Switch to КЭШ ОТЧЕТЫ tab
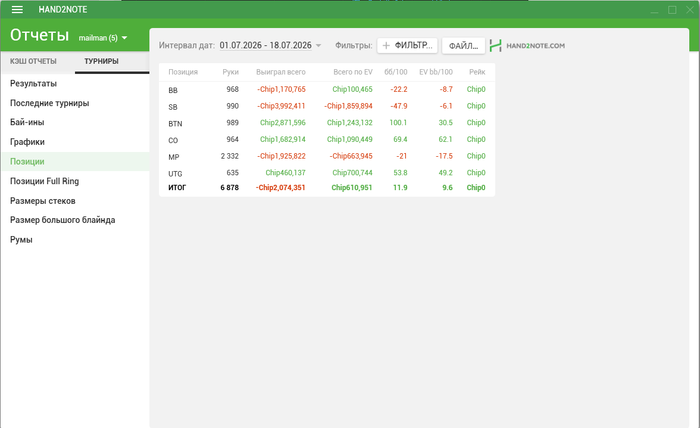The image size is (700, 428). pyautogui.click(x=33, y=61)
